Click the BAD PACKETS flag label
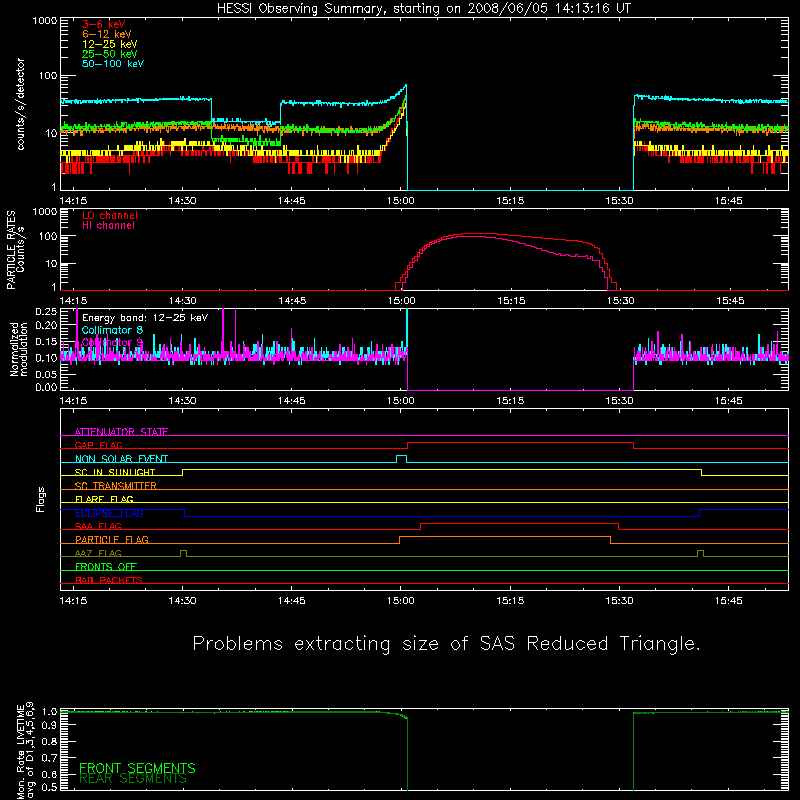This screenshot has width=800, height=800. pyautogui.click(x=109, y=580)
